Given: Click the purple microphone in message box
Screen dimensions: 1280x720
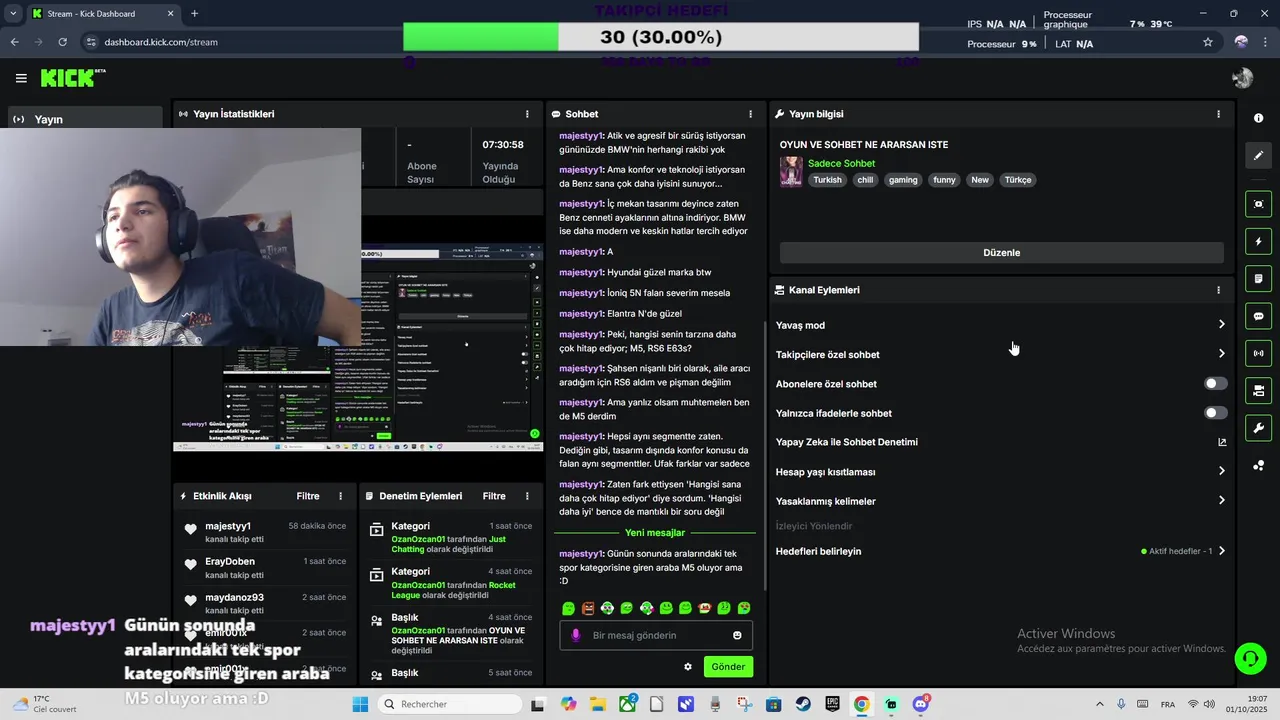Looking at the screenshot, I should point(575,635).
